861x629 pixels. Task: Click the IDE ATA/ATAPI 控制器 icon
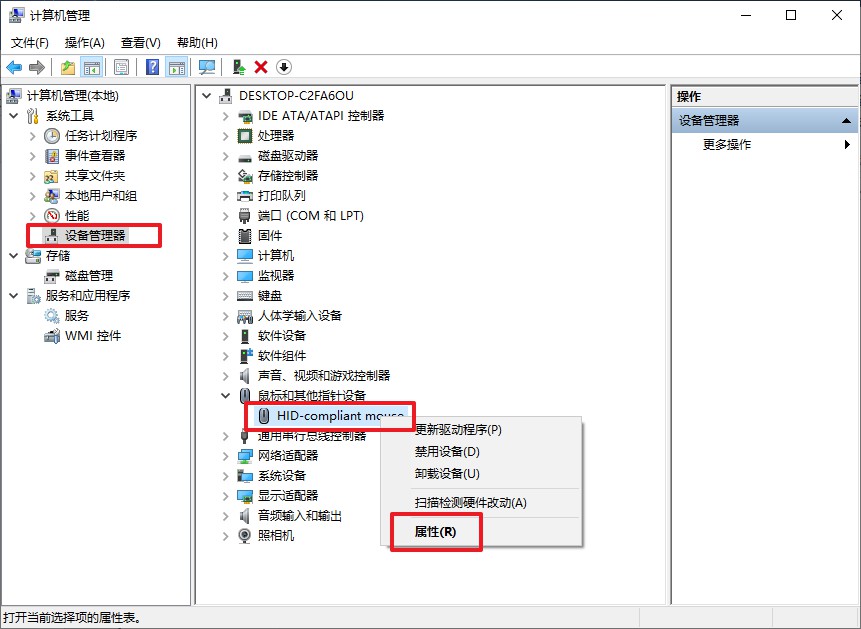pyautogui.click(x=244, y=116)
